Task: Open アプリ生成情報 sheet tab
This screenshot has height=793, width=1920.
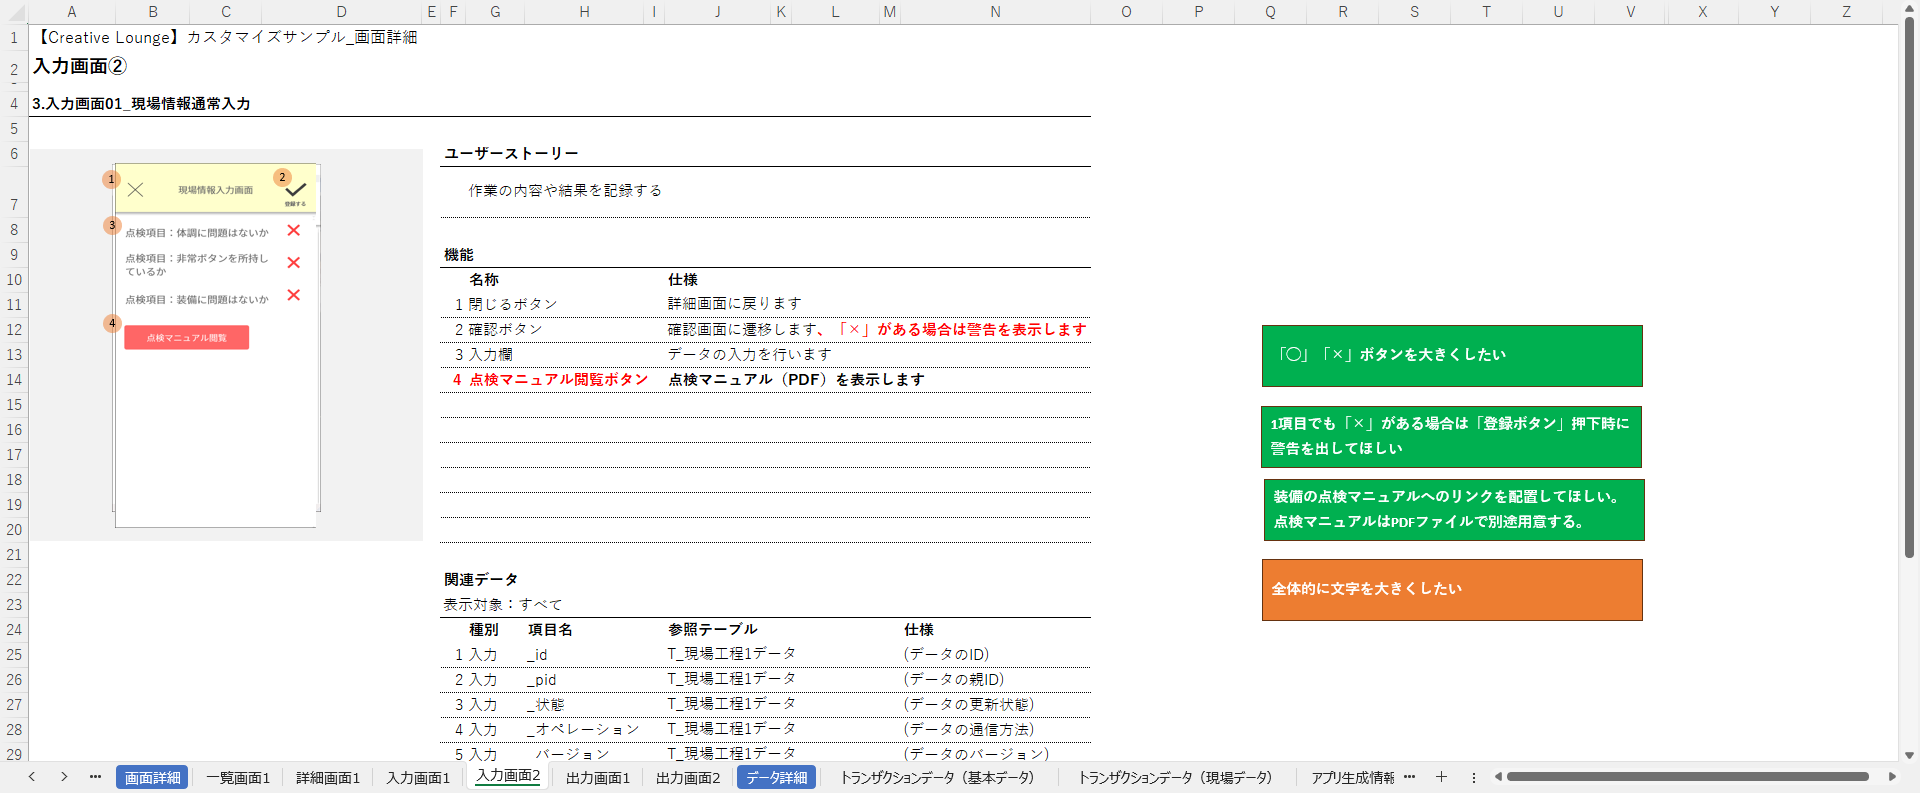Action: click(x=1353, y=778)
